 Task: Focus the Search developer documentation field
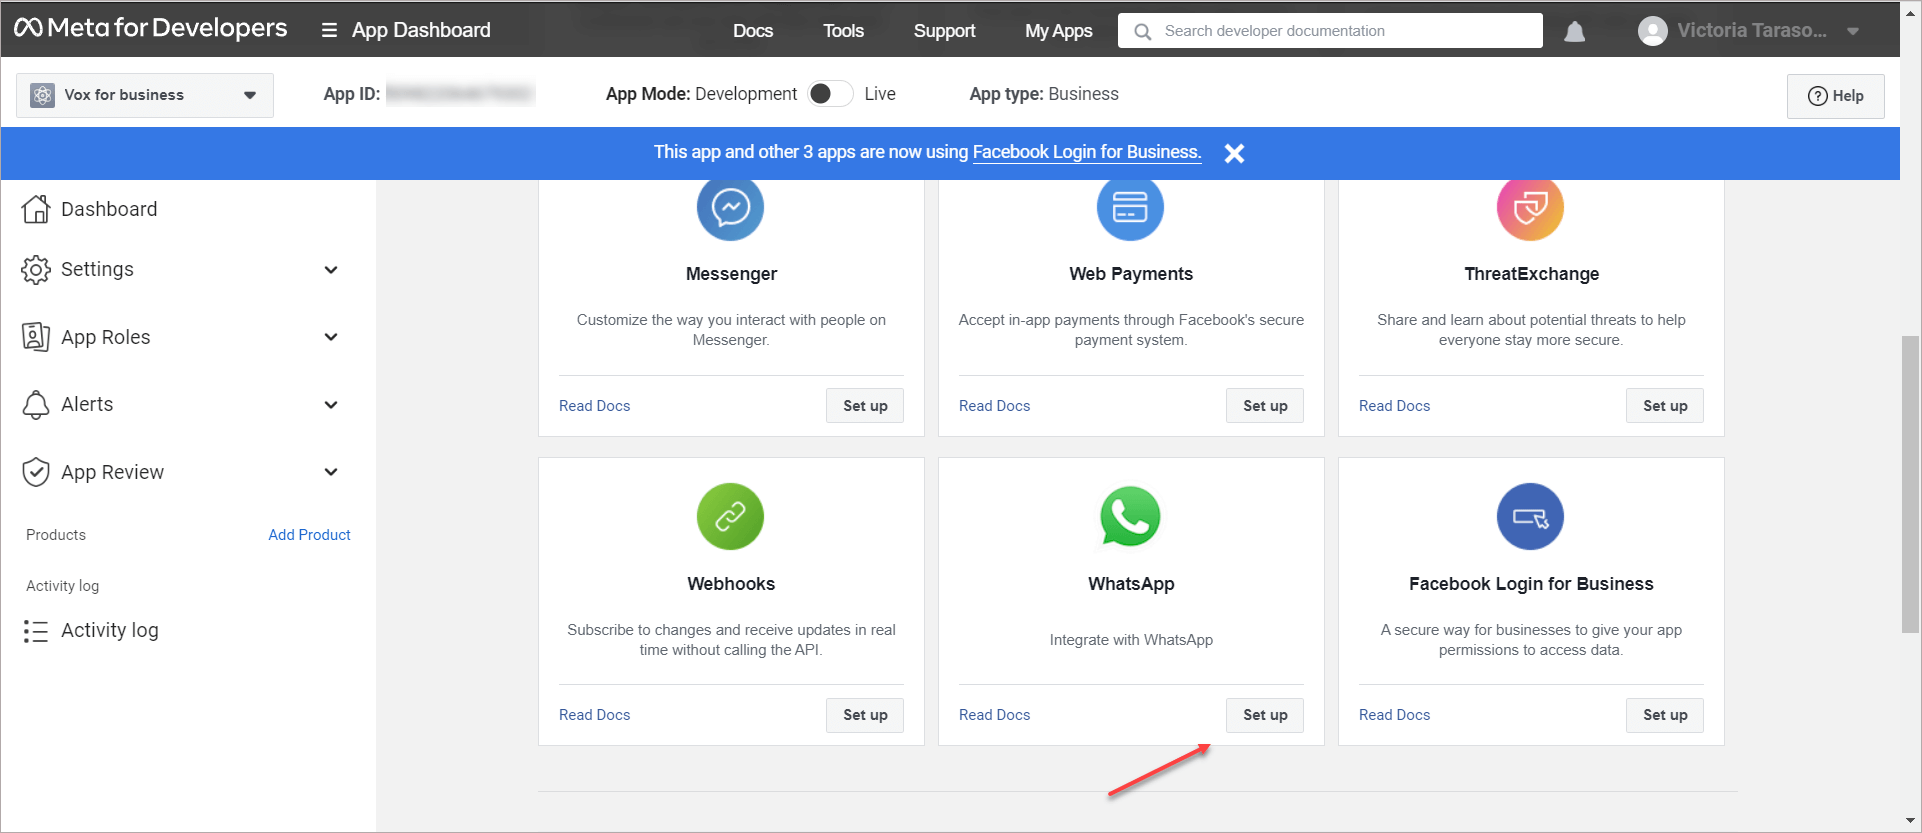1330,31
